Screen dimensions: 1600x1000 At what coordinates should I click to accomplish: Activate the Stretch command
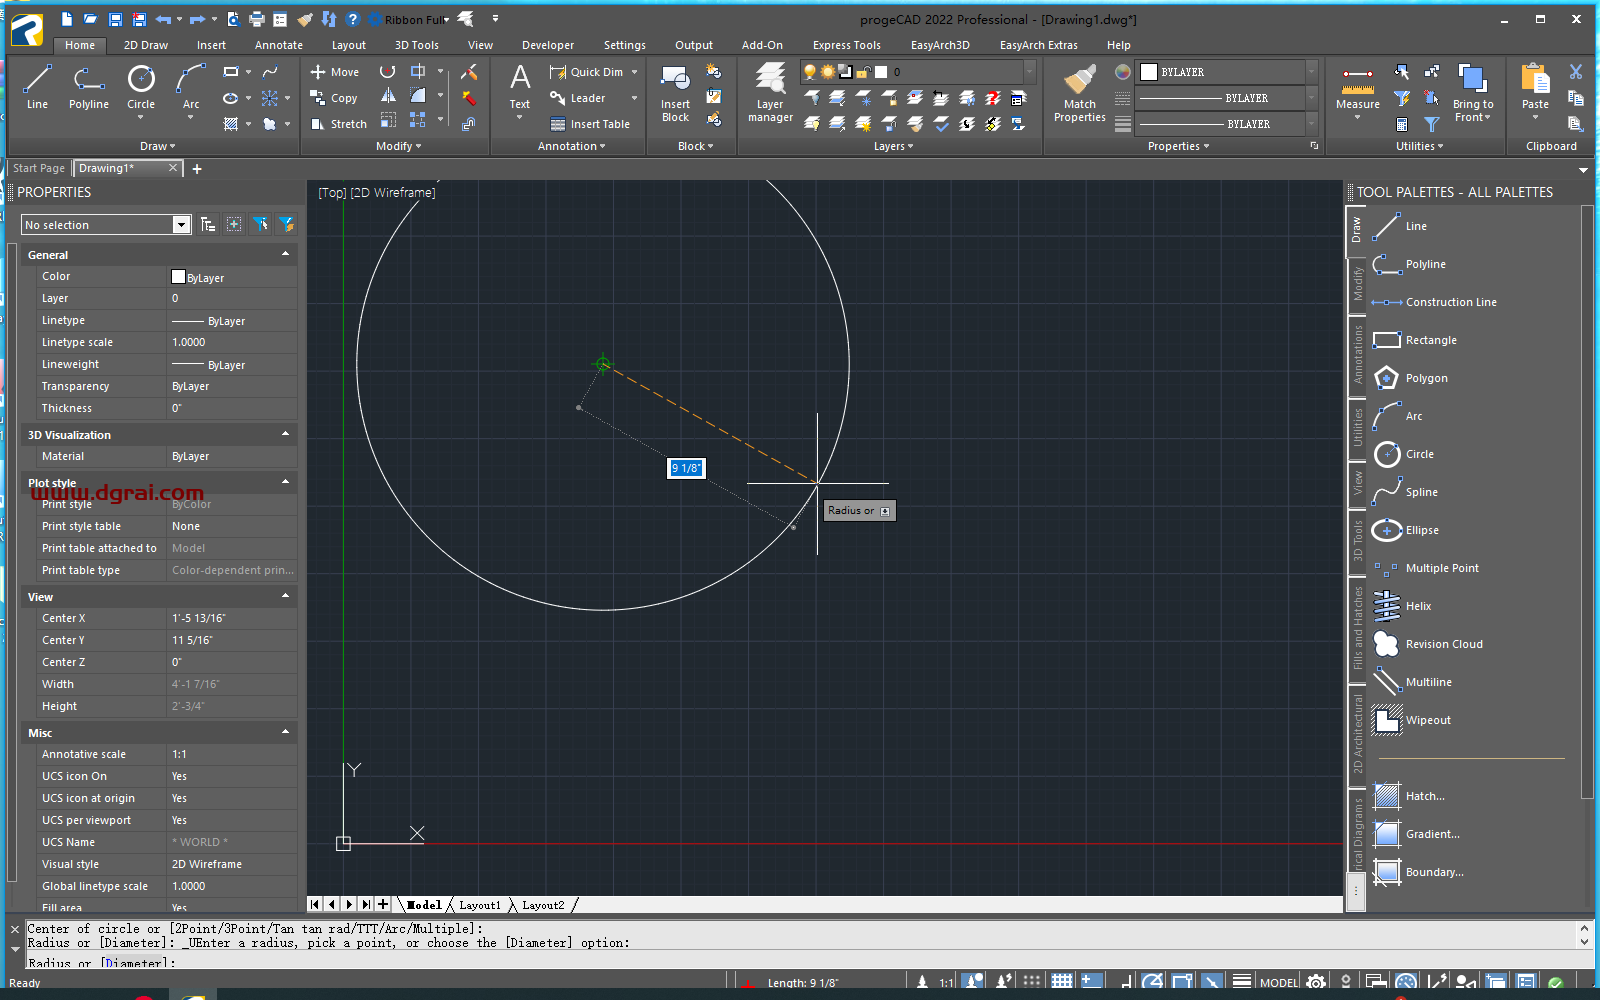pos(338,124)
